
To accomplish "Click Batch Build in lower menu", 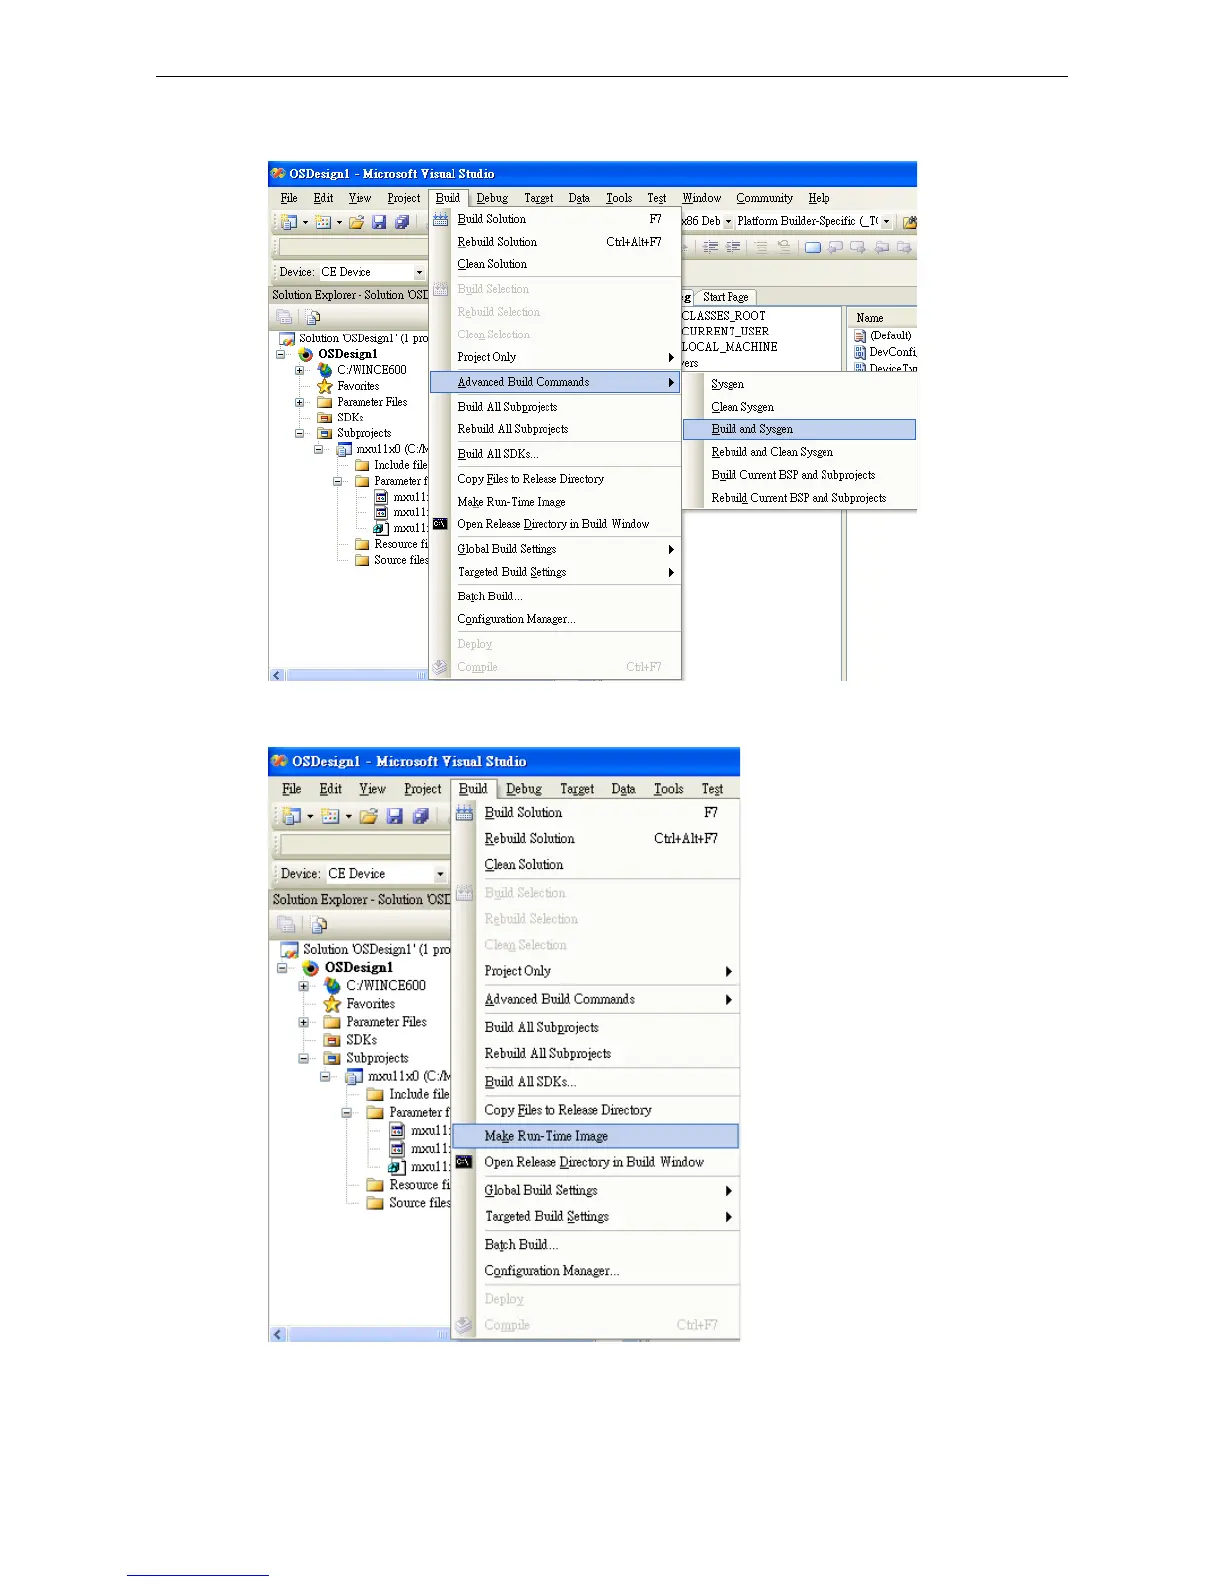I will click(x=521, y=1244).
